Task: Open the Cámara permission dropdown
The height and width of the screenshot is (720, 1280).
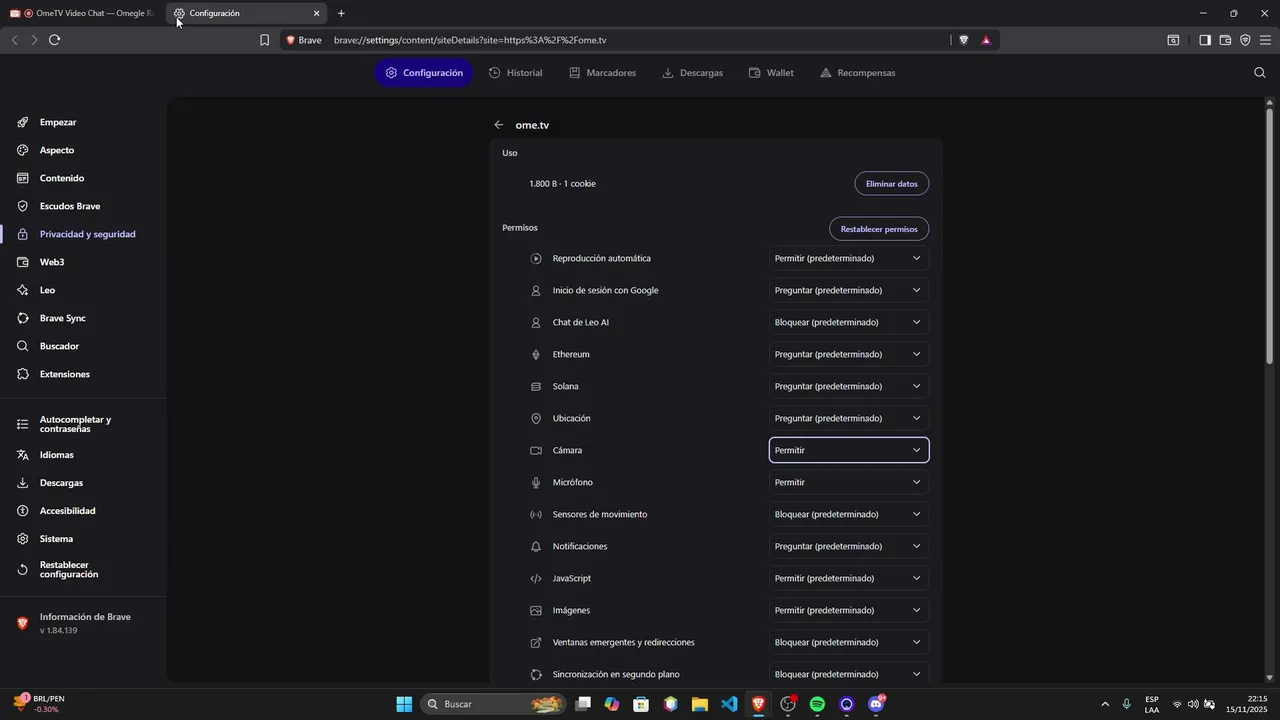Action: point(849,450)
